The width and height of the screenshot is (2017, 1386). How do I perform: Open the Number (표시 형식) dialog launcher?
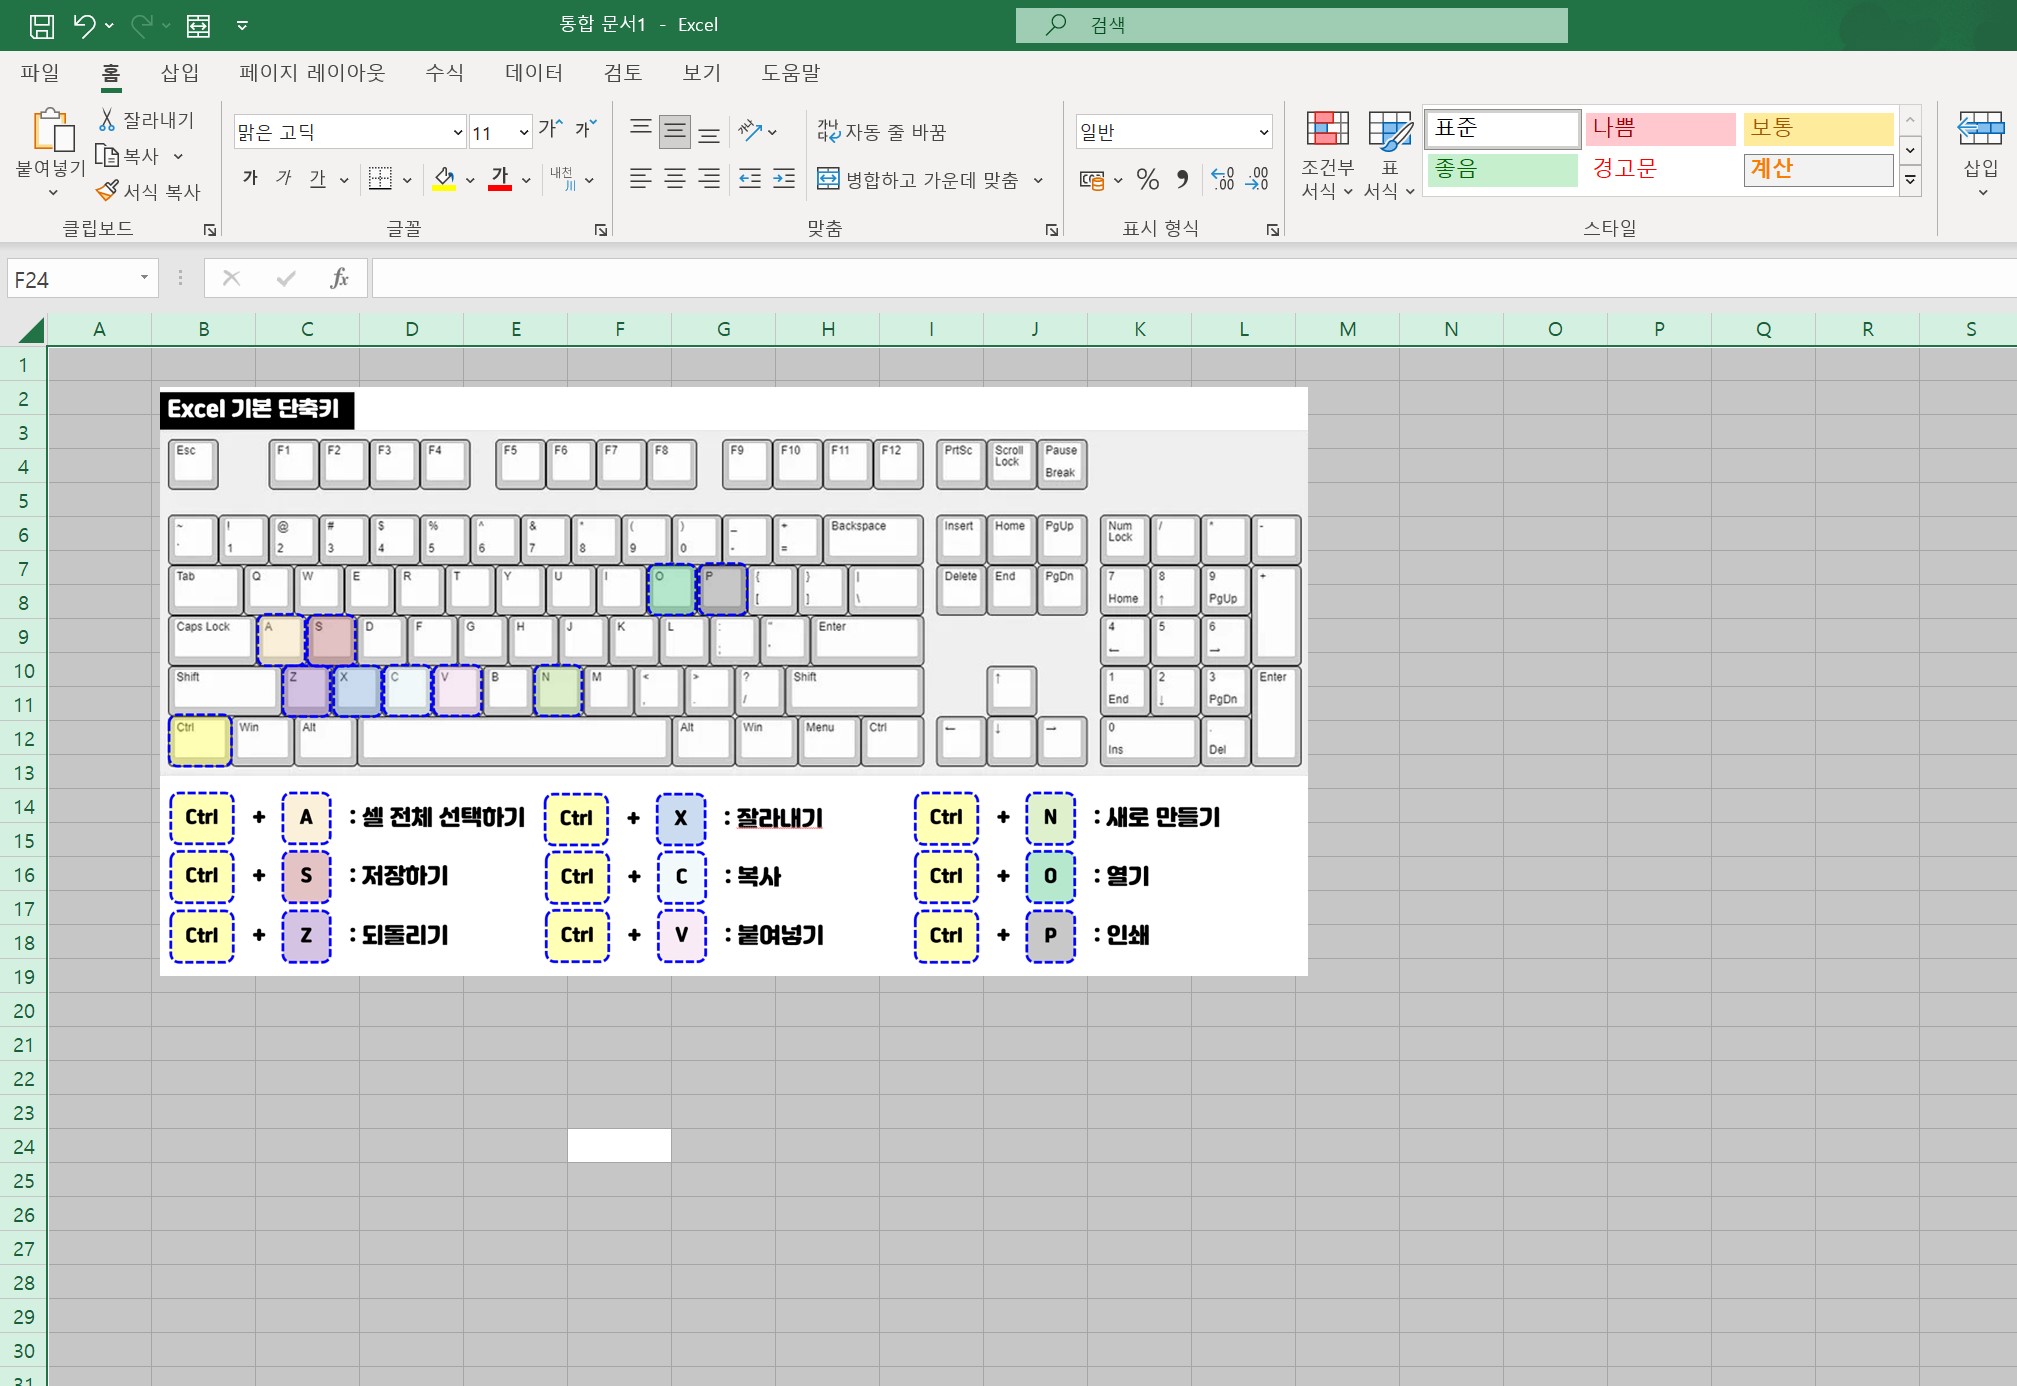[1273, 230]
